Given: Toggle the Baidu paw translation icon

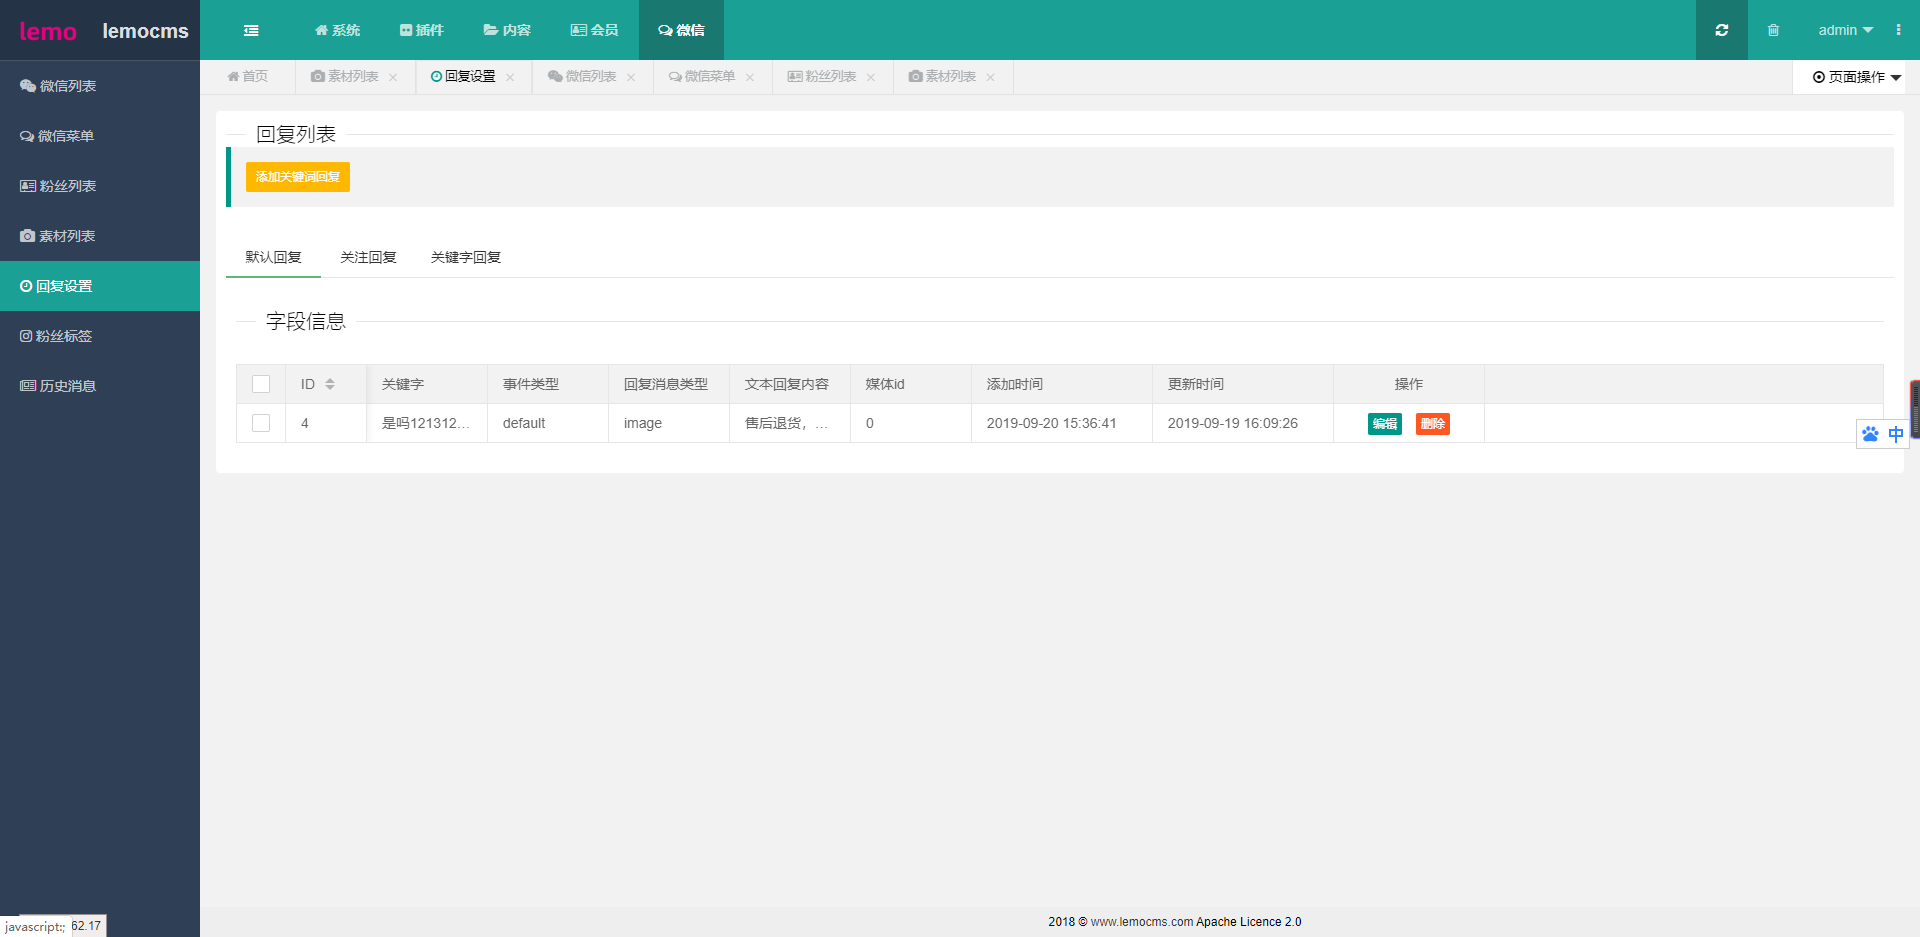Looking at the screenshot, I should pyautogui.click(x=1870, y=434).
